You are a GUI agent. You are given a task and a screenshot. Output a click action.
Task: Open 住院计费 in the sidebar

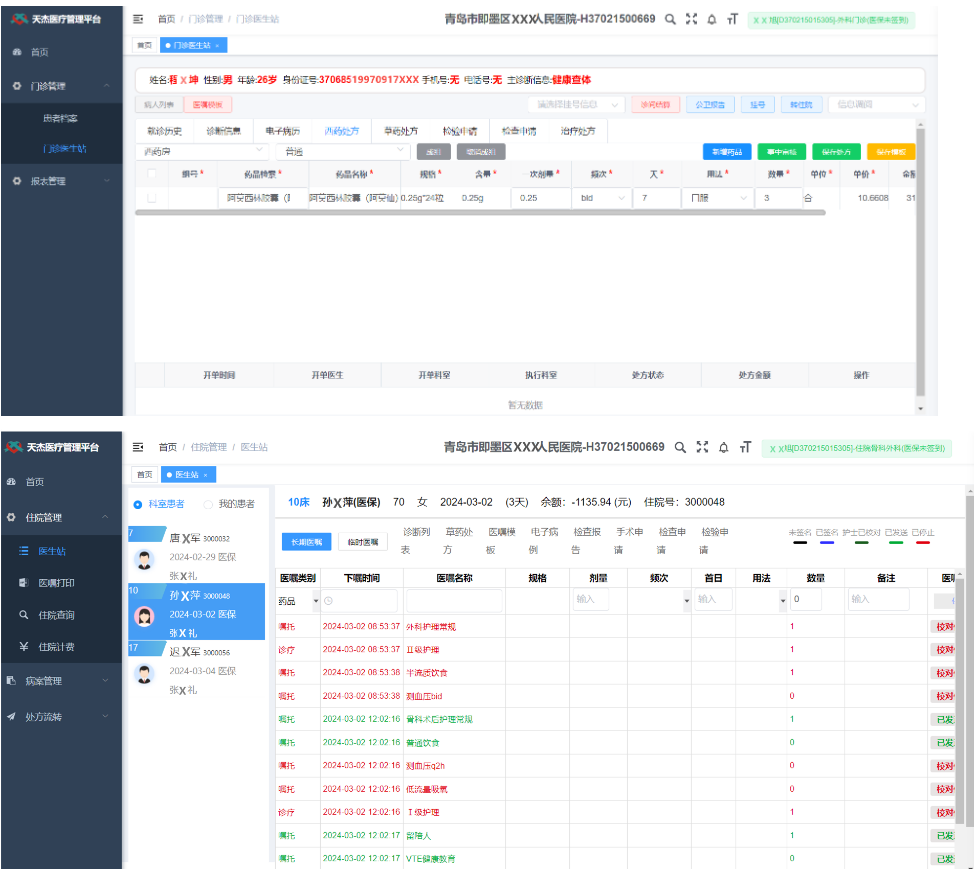(x=56, y=647)
